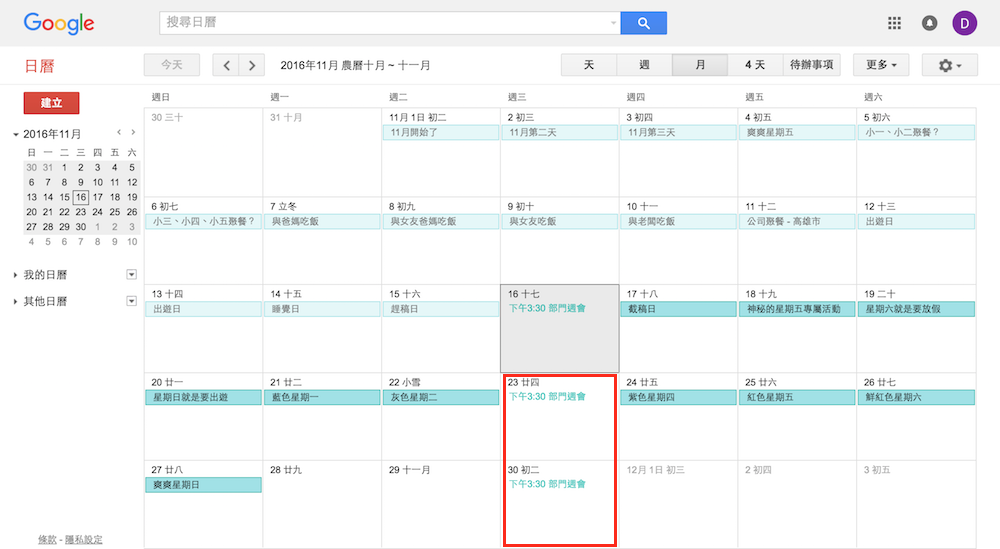Click mini calendar previous month arrow
Viewport: 1000px width, 549px height.
click(119, 133)
